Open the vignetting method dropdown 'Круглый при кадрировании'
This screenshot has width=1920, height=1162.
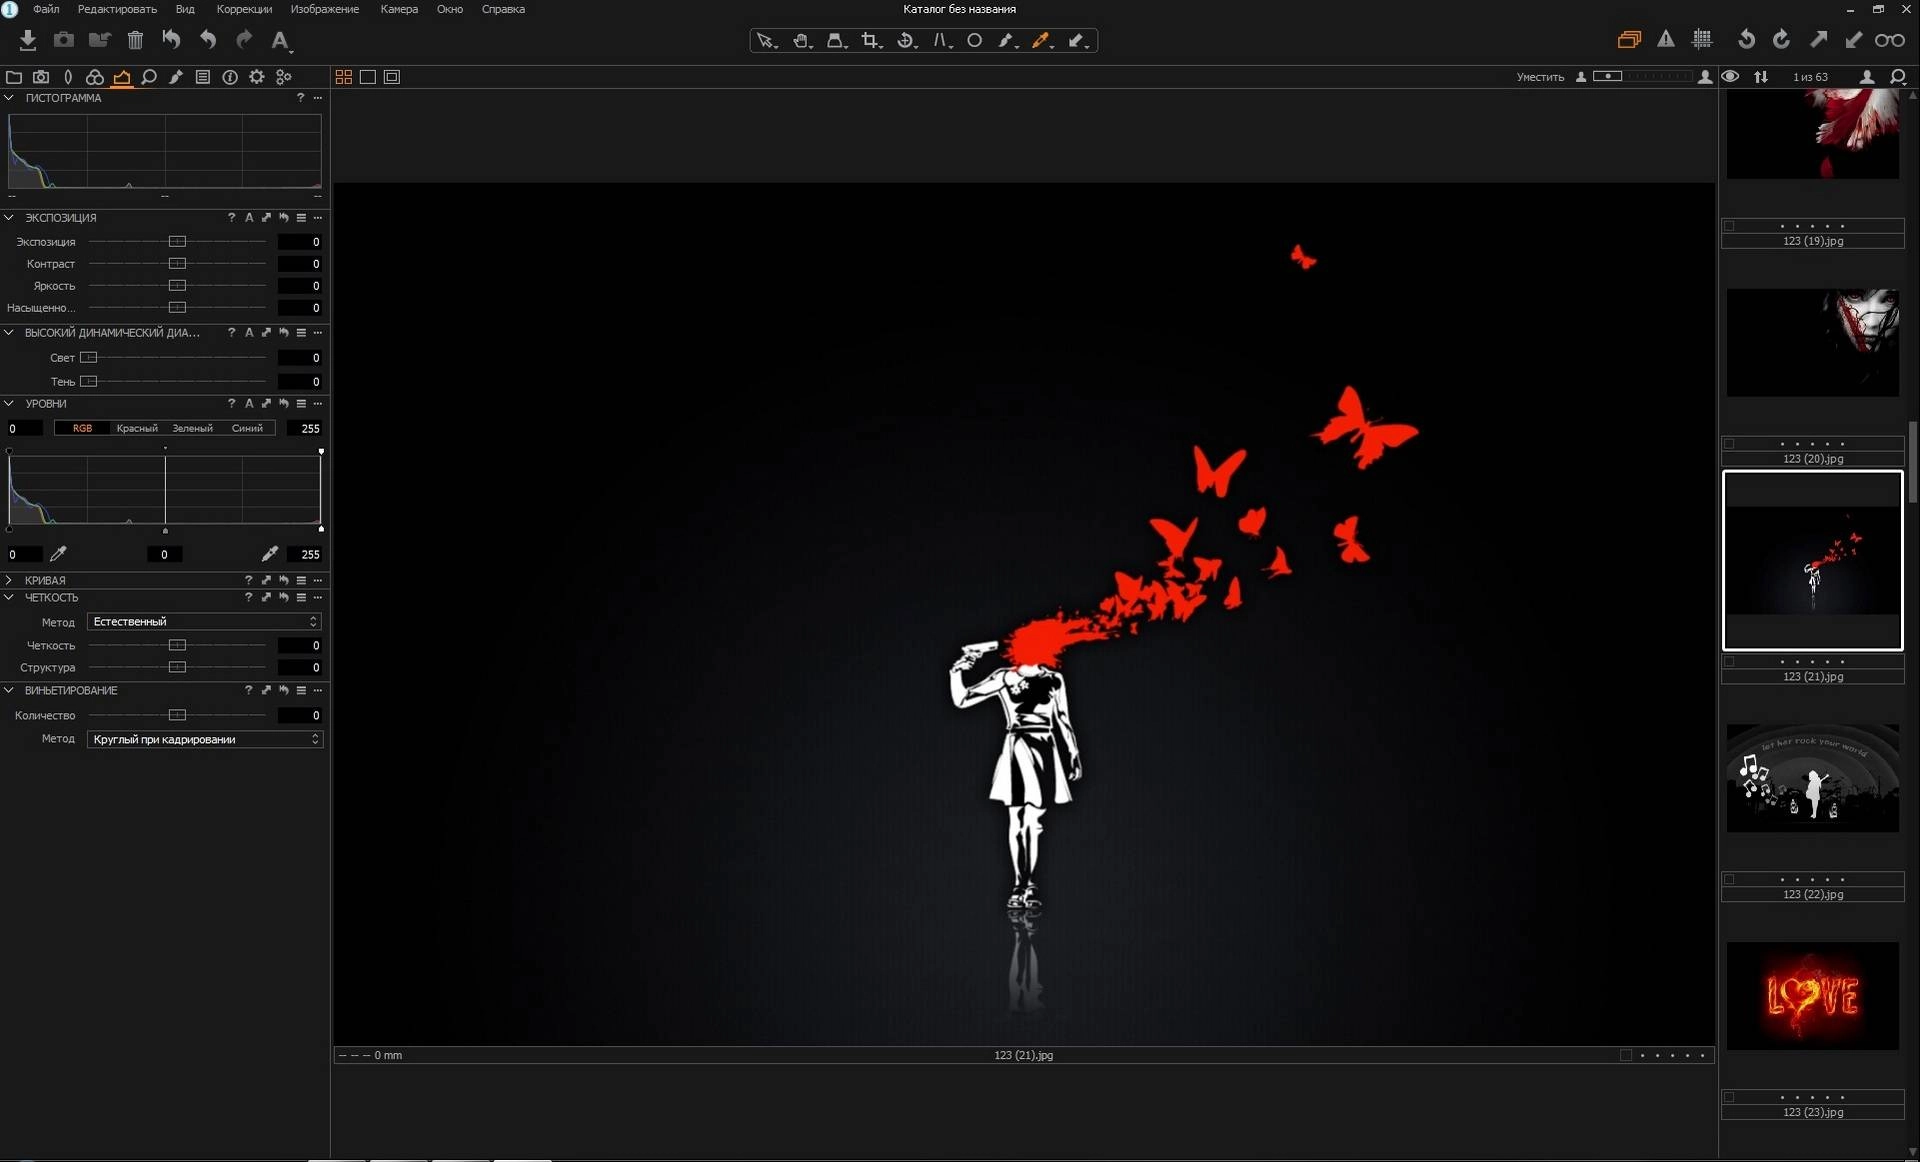[x=204, y=739]
